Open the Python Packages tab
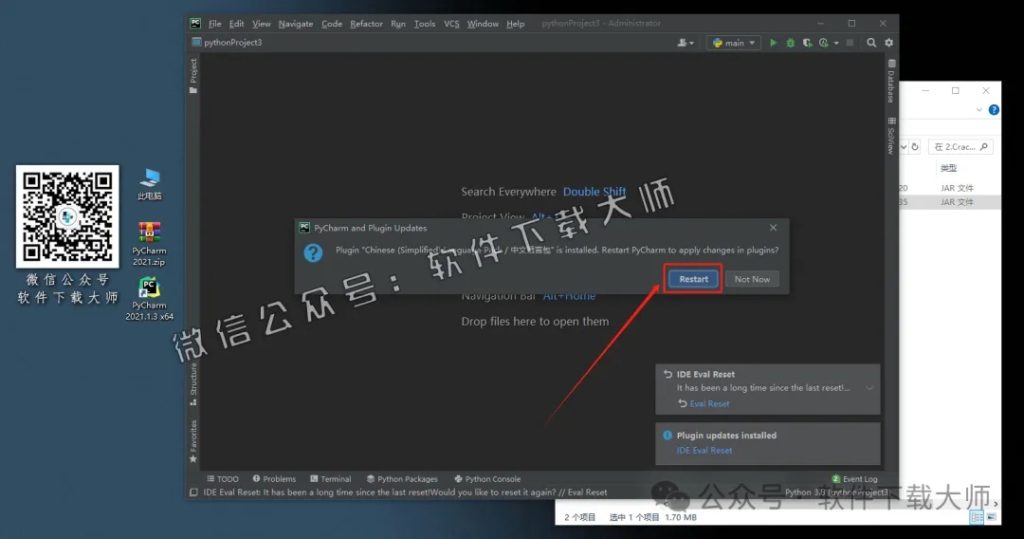Image resolution: width=1024 pixels, height=539 pixels. (402, 479)
